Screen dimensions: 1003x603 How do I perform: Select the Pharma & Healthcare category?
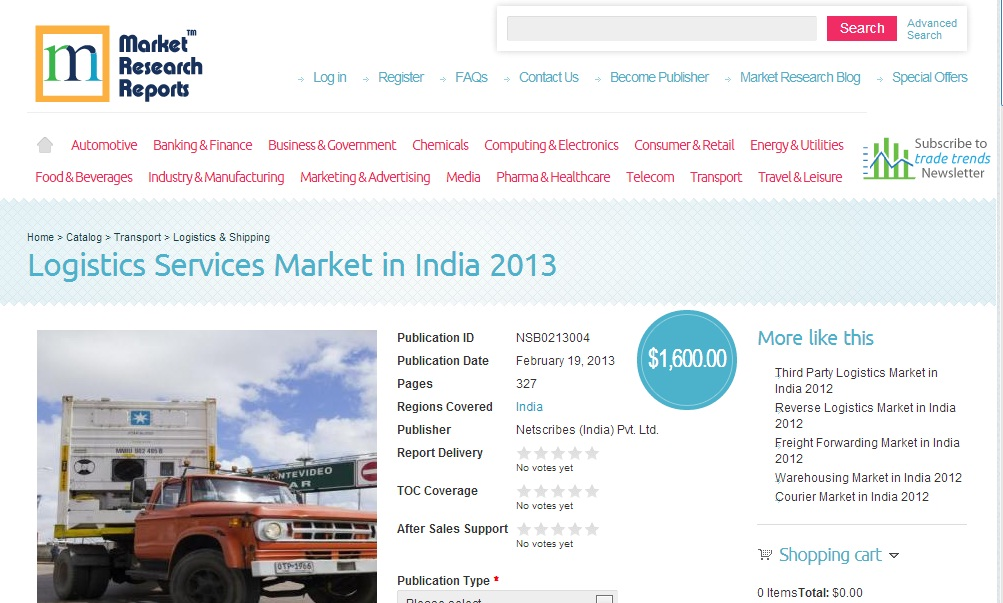click(x=553, y=177)
